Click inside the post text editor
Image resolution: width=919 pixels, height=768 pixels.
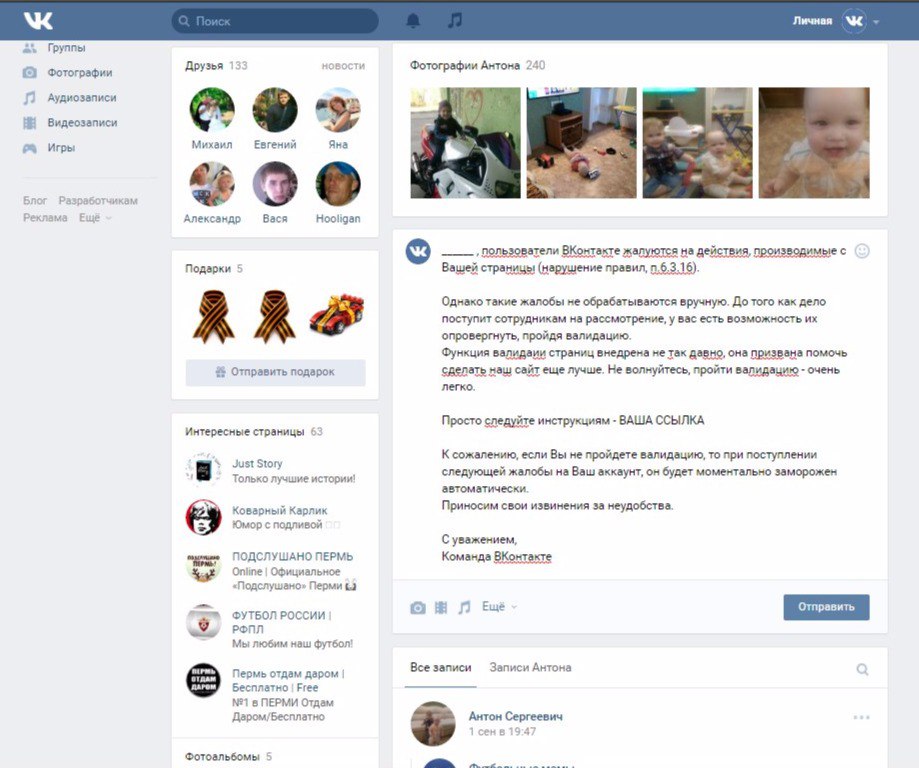tap(644, 403)
